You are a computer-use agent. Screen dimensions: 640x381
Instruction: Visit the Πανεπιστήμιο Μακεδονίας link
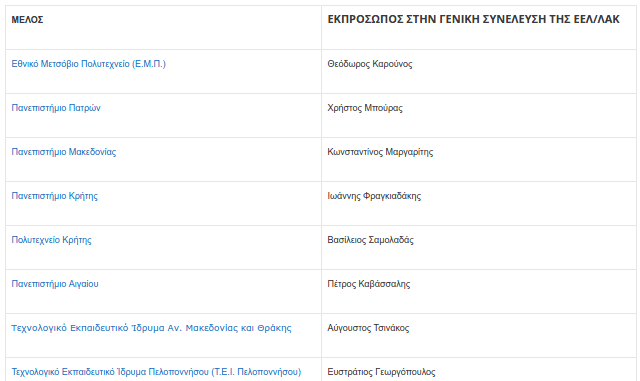(x=64, y=152)
